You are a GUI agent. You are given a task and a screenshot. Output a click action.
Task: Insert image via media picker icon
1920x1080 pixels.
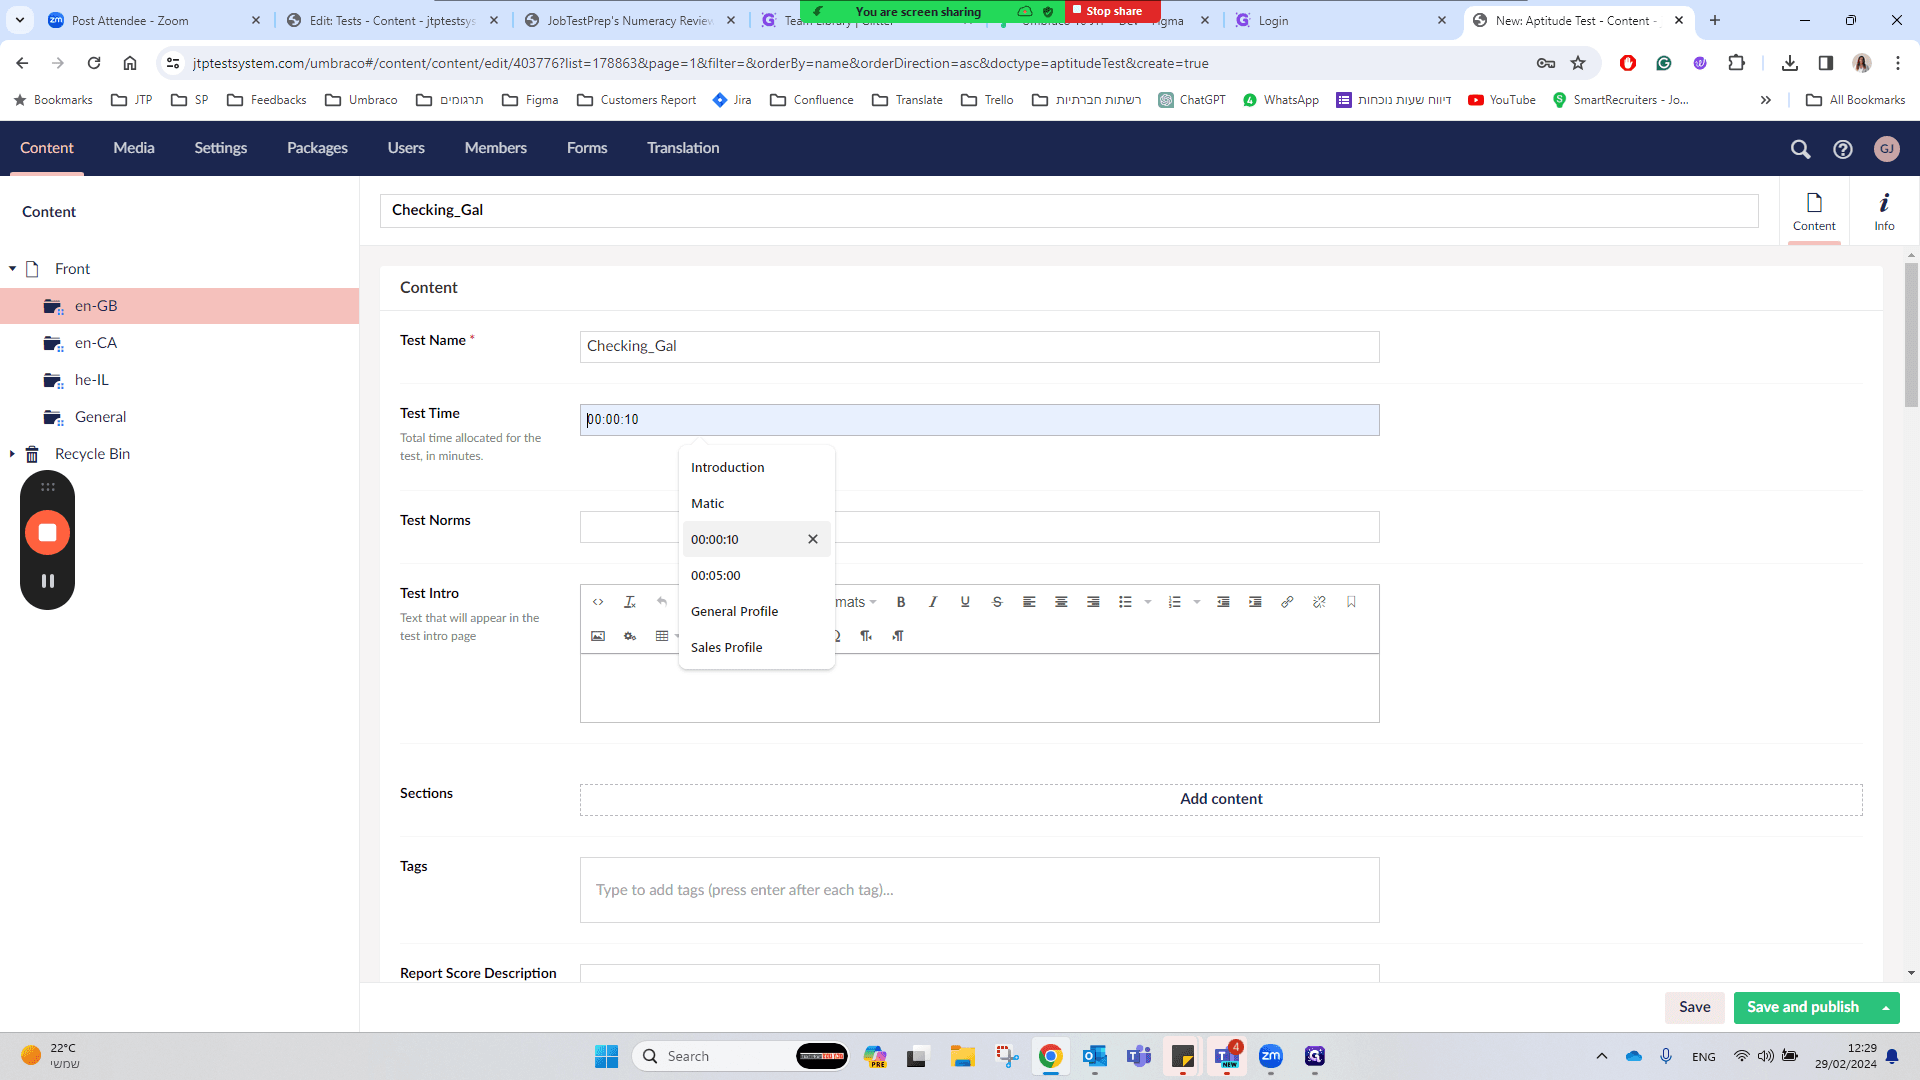598,636
